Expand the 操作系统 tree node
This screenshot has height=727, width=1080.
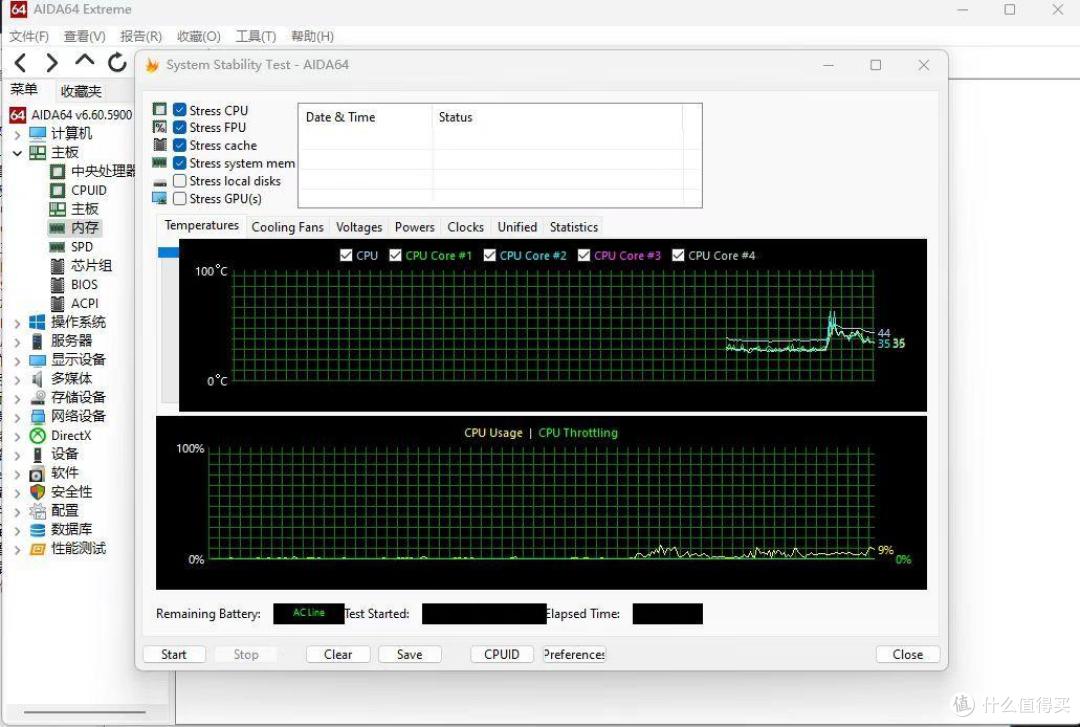[x=17, y=322]
